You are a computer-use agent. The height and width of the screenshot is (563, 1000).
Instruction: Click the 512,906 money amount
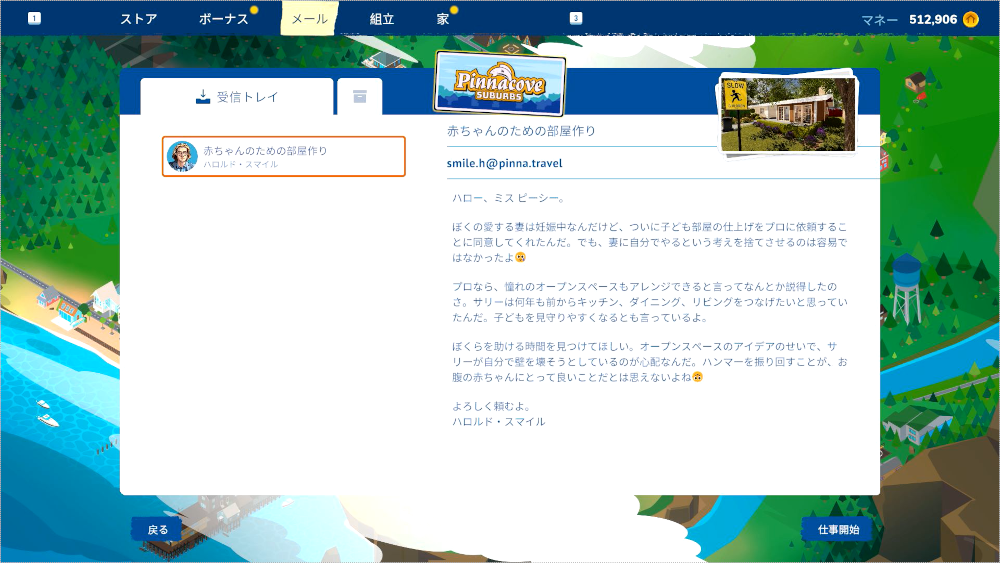[933, 20]
